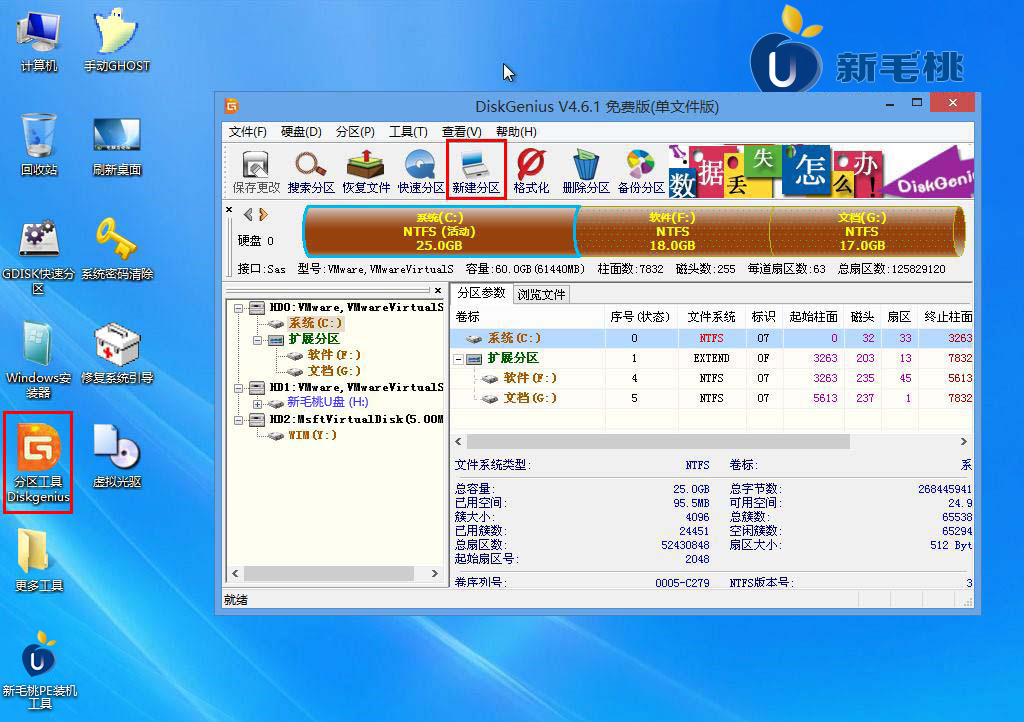Click the DiskGenius title bar app icon
Screen dimensions: 1024x722
231,106
